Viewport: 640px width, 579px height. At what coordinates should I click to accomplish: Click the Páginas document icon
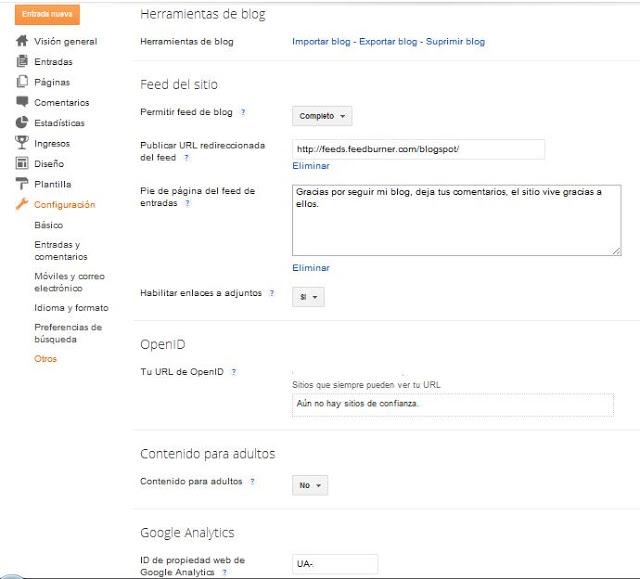(22, 82)
